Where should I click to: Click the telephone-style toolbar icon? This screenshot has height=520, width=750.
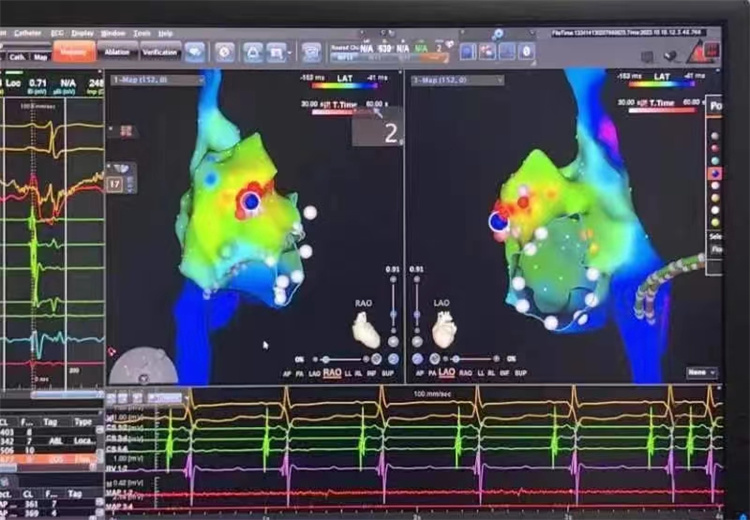point(311,52)
